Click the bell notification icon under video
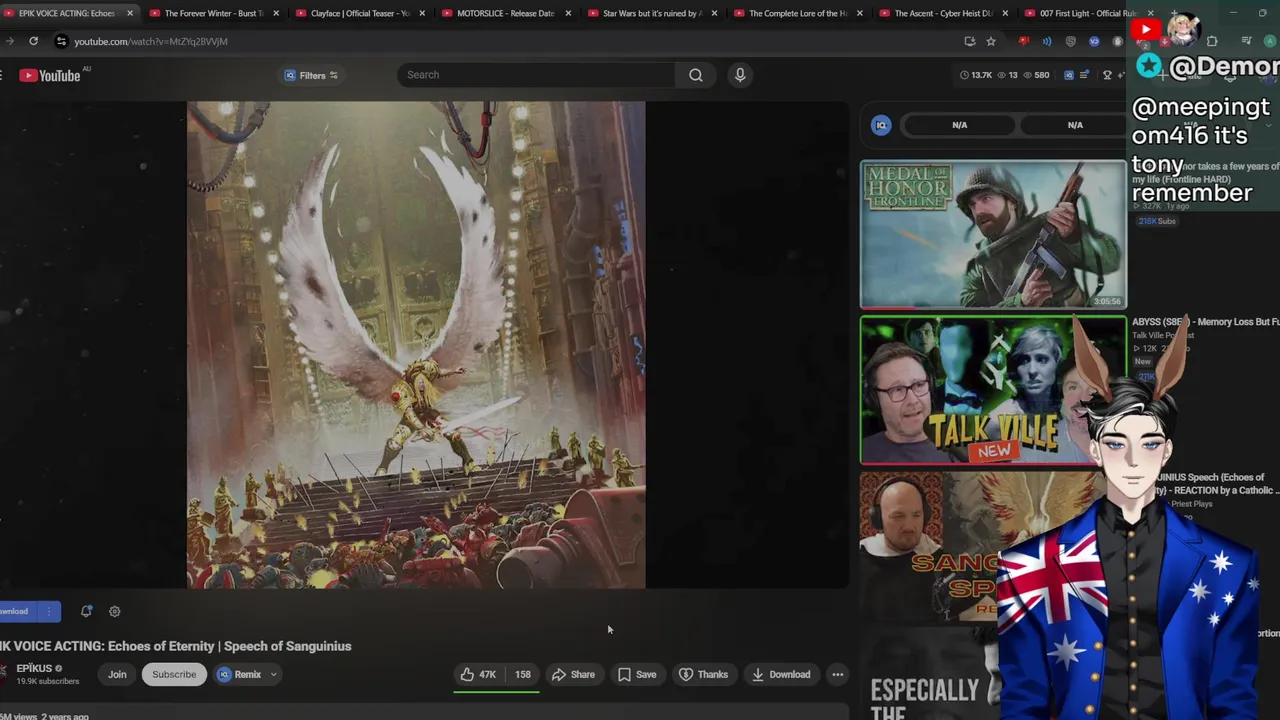 pyautogui.click(x=86, y=611)
